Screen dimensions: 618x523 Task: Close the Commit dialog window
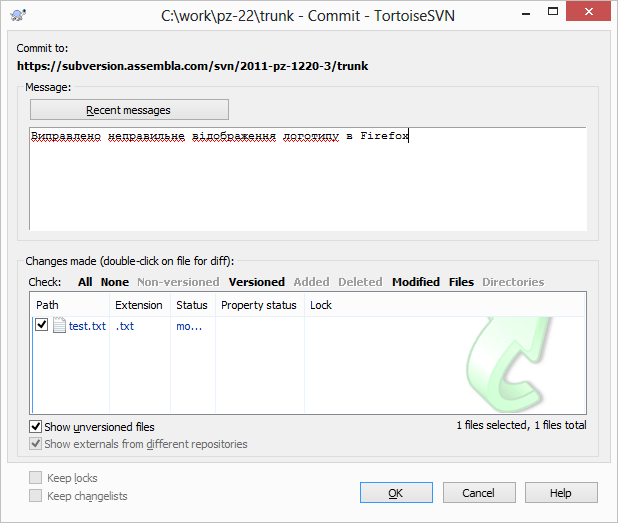(588, 11)
